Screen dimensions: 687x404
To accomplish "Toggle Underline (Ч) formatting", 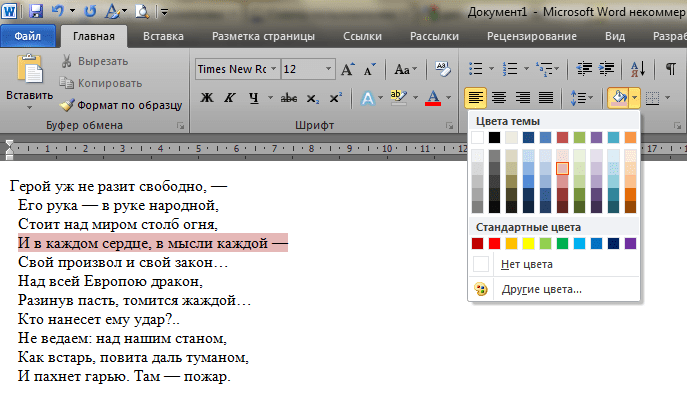I will (254, 98).
